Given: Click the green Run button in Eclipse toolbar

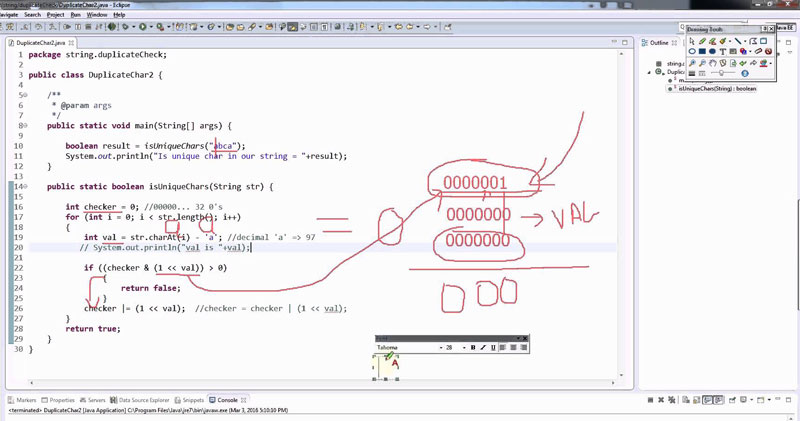Looking at the screenshot, I should coord(145,27).
